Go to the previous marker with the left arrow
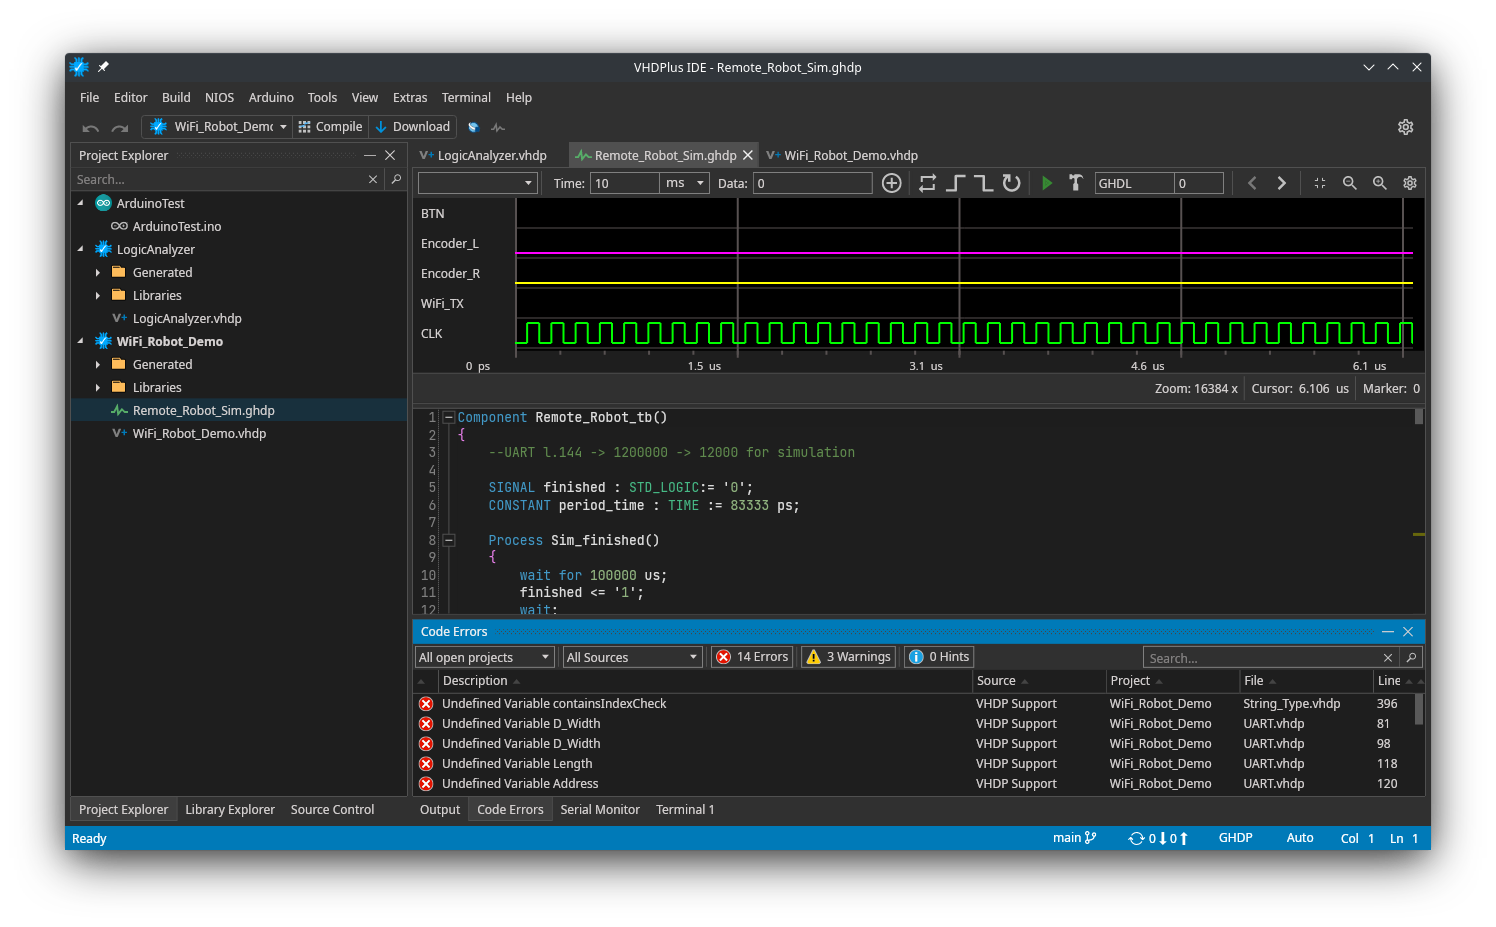1496x927 pixels. click(x=1252, y=183)
